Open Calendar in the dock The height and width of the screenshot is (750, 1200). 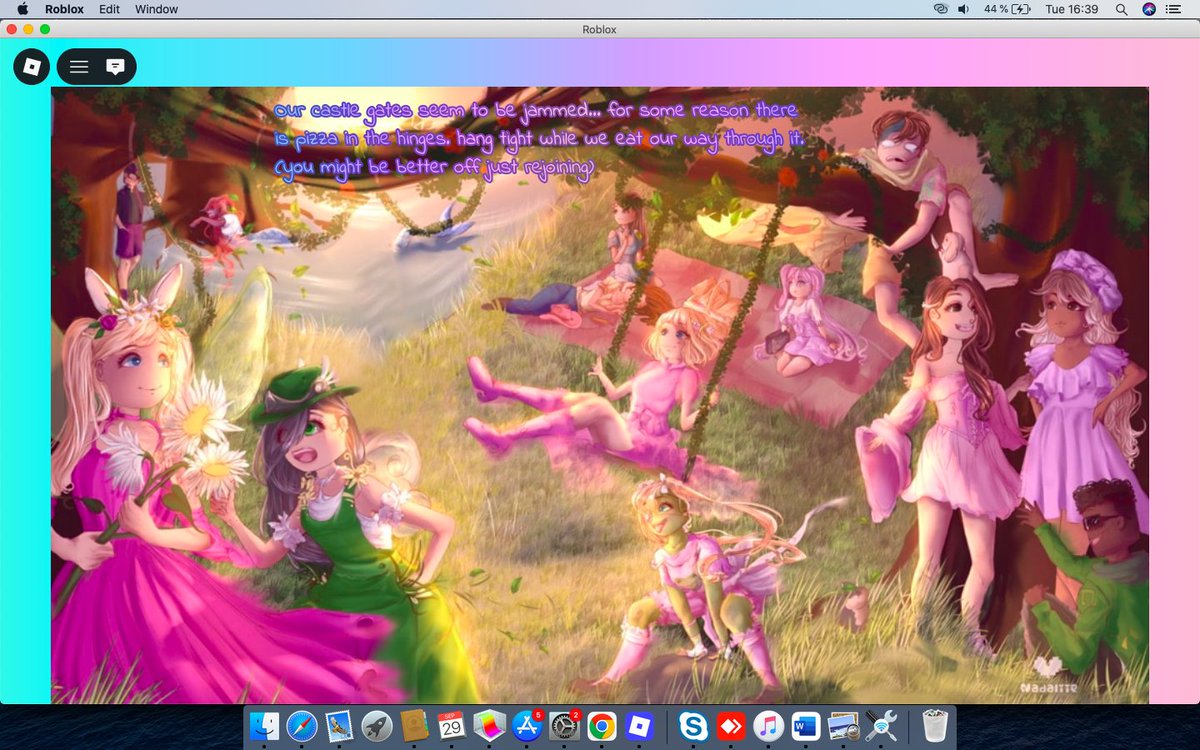[452, 727]
